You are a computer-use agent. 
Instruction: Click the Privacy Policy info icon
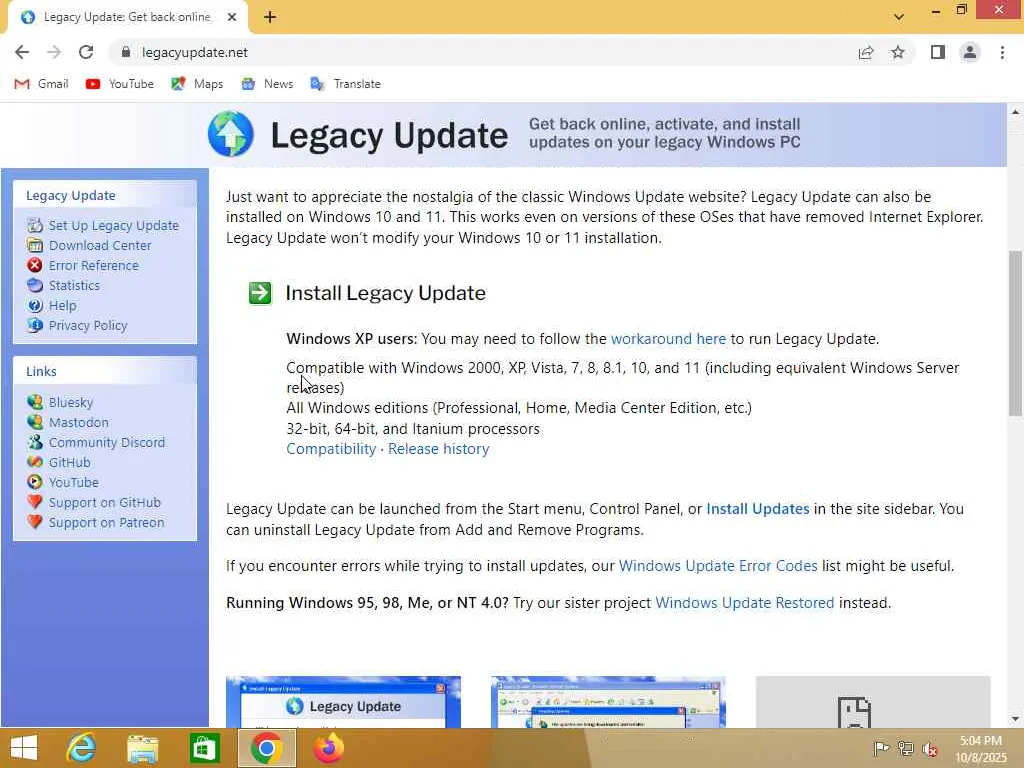(x=35, y=325)
